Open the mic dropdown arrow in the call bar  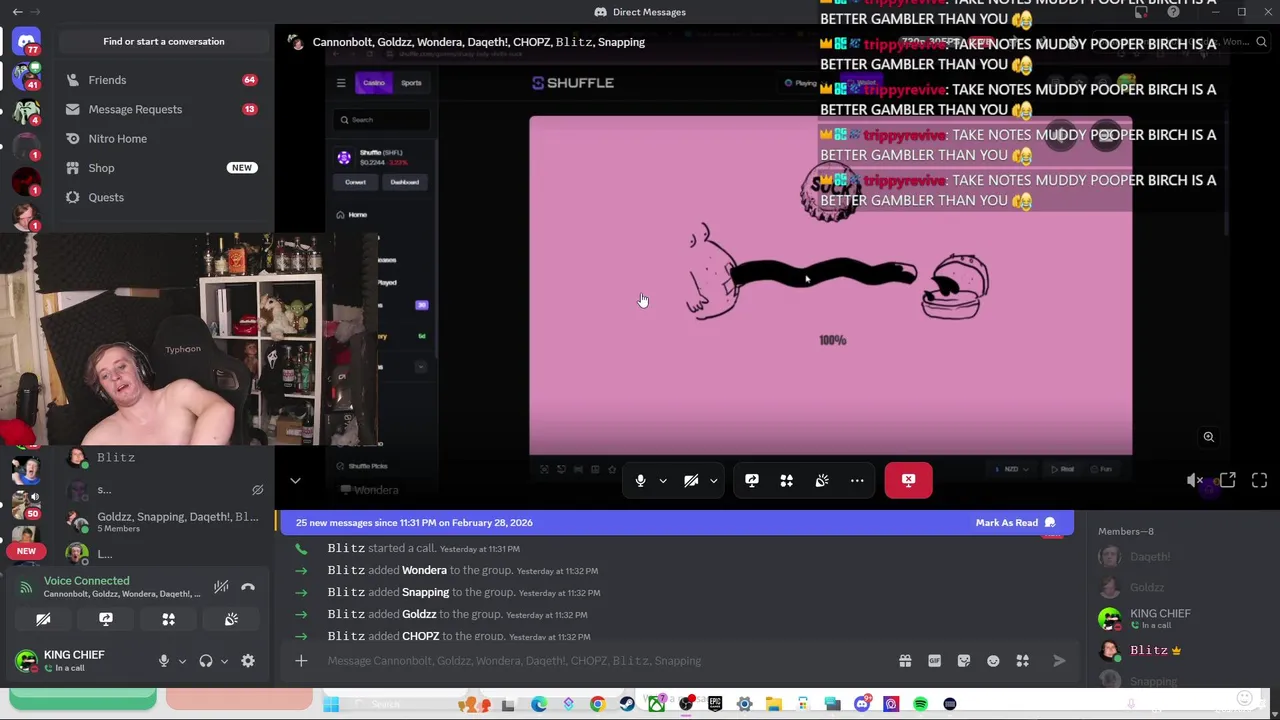(x=663, y=481)
